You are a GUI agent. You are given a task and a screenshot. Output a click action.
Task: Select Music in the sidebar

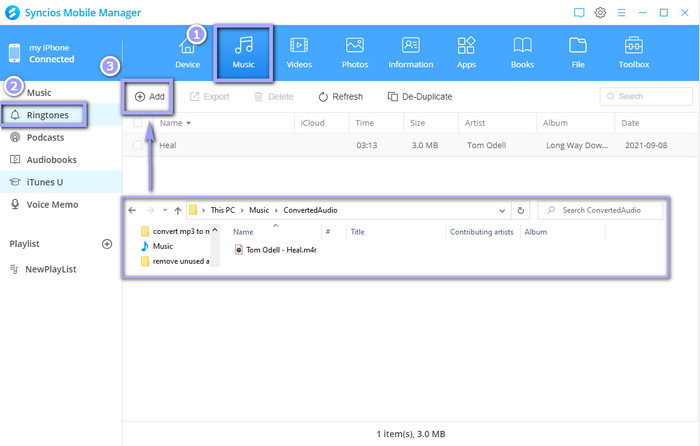(39, 93)
